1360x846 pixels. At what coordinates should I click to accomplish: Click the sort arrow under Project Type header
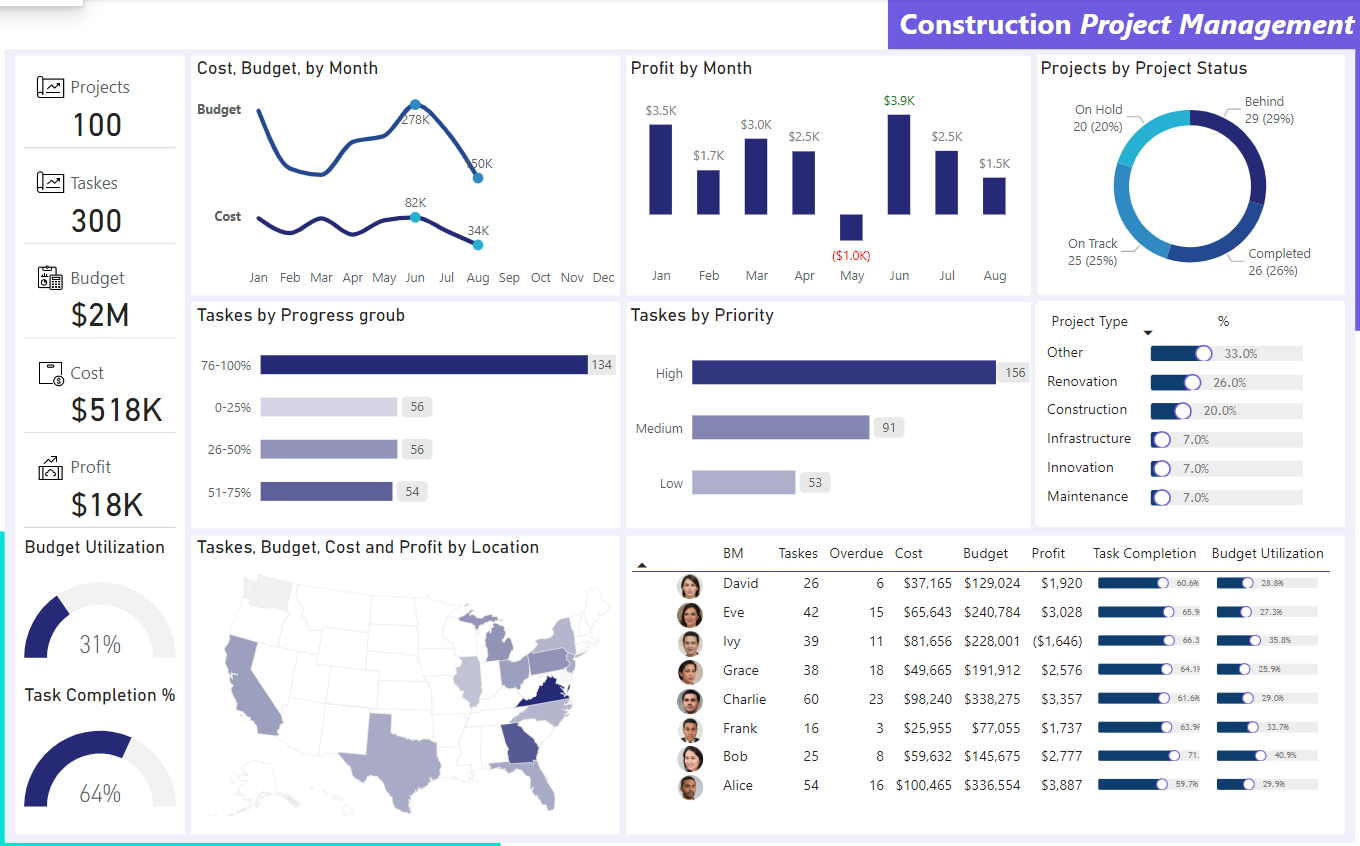pyautogui.click(x=1148, y=334)
